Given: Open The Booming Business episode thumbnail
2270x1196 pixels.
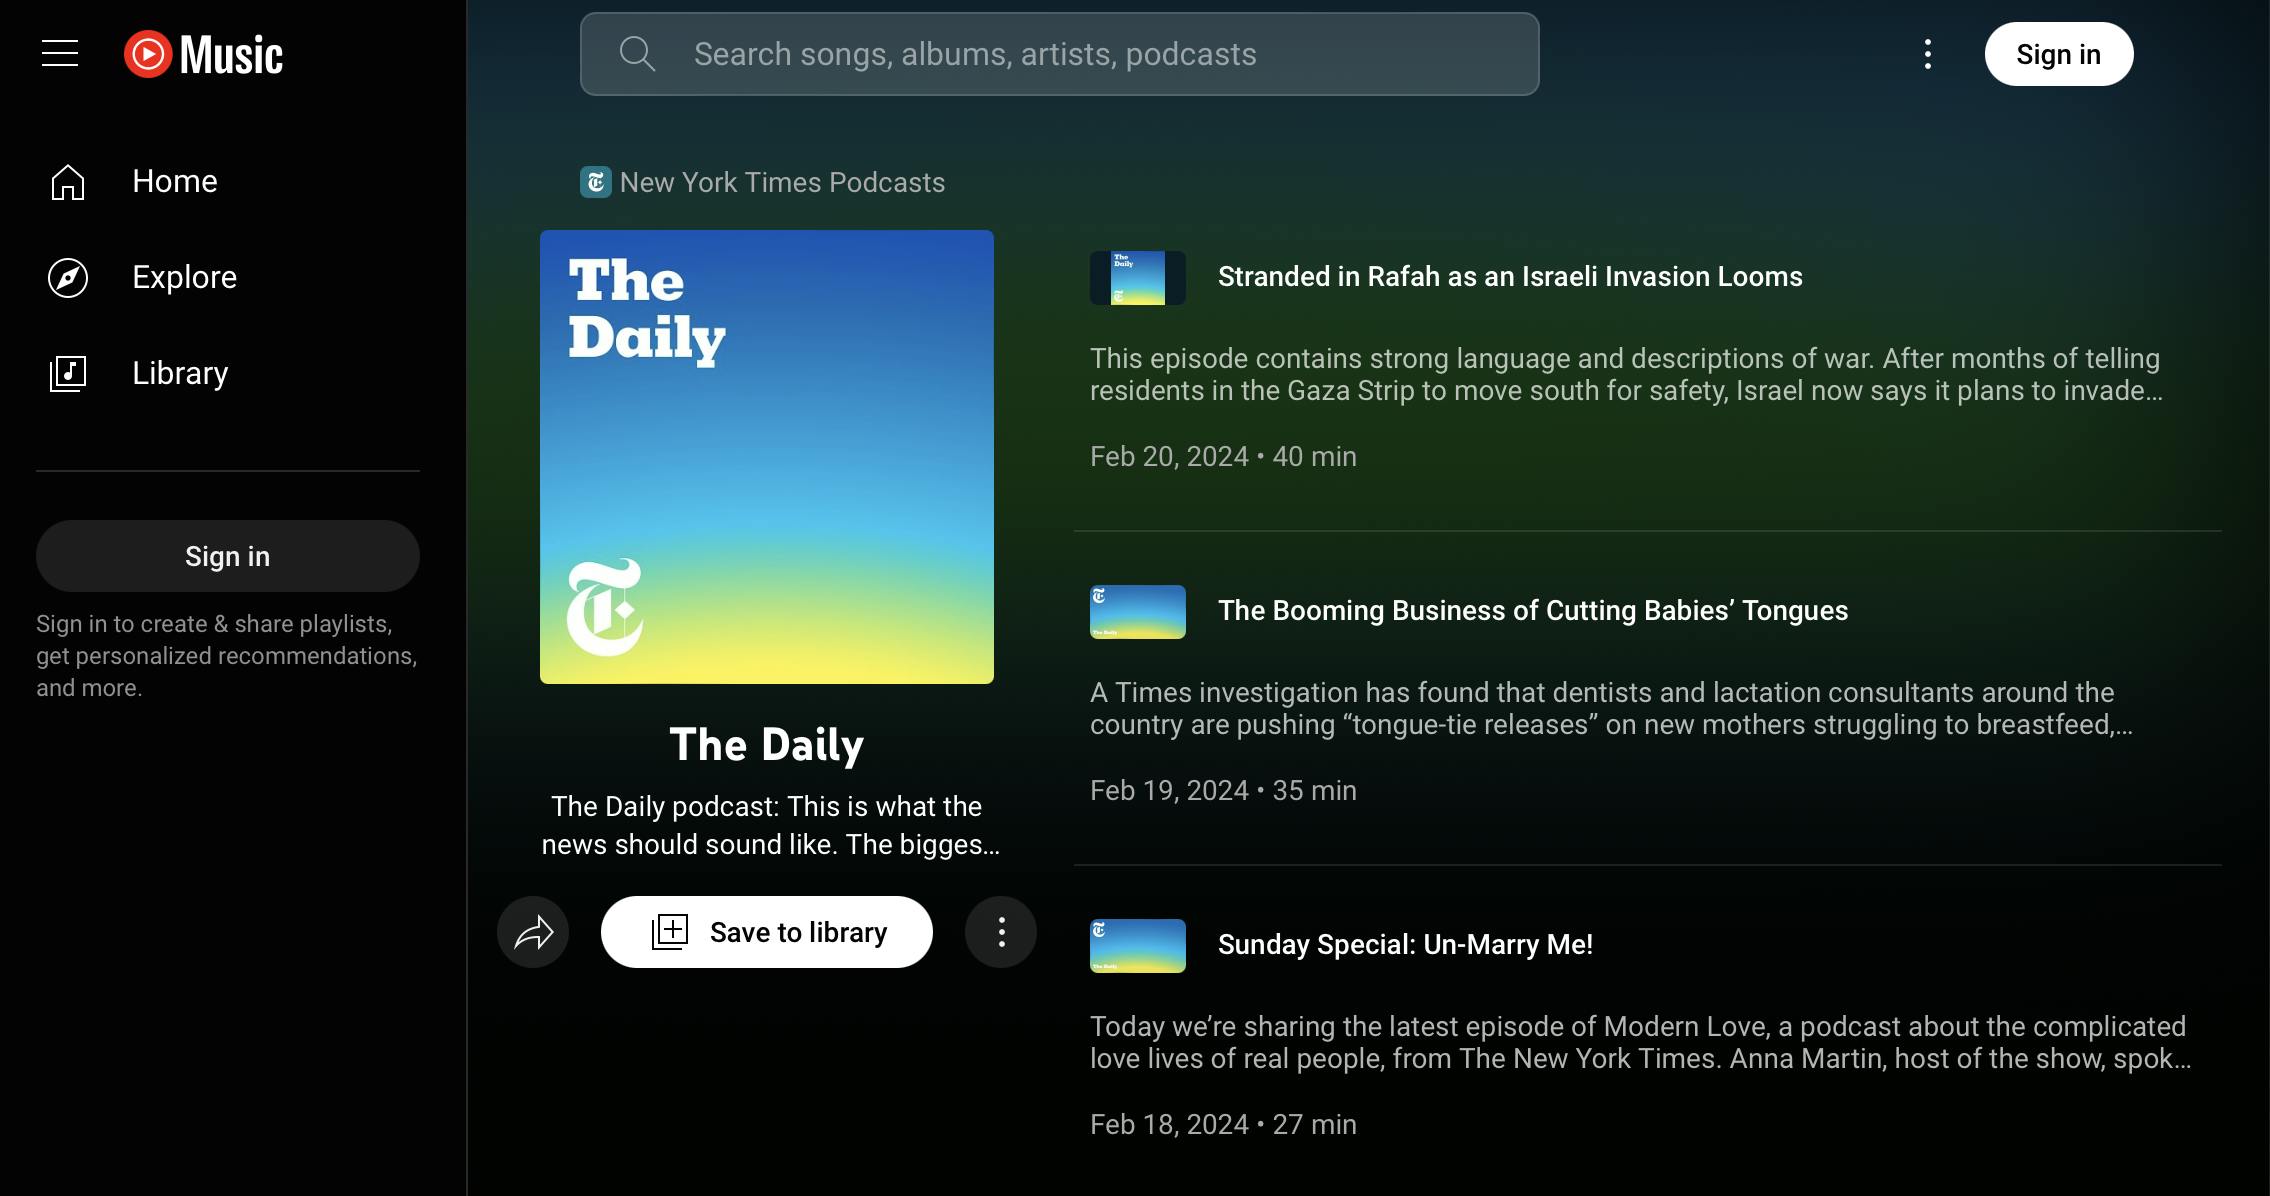Looking at the screenshot, I should click(1137, 611).
